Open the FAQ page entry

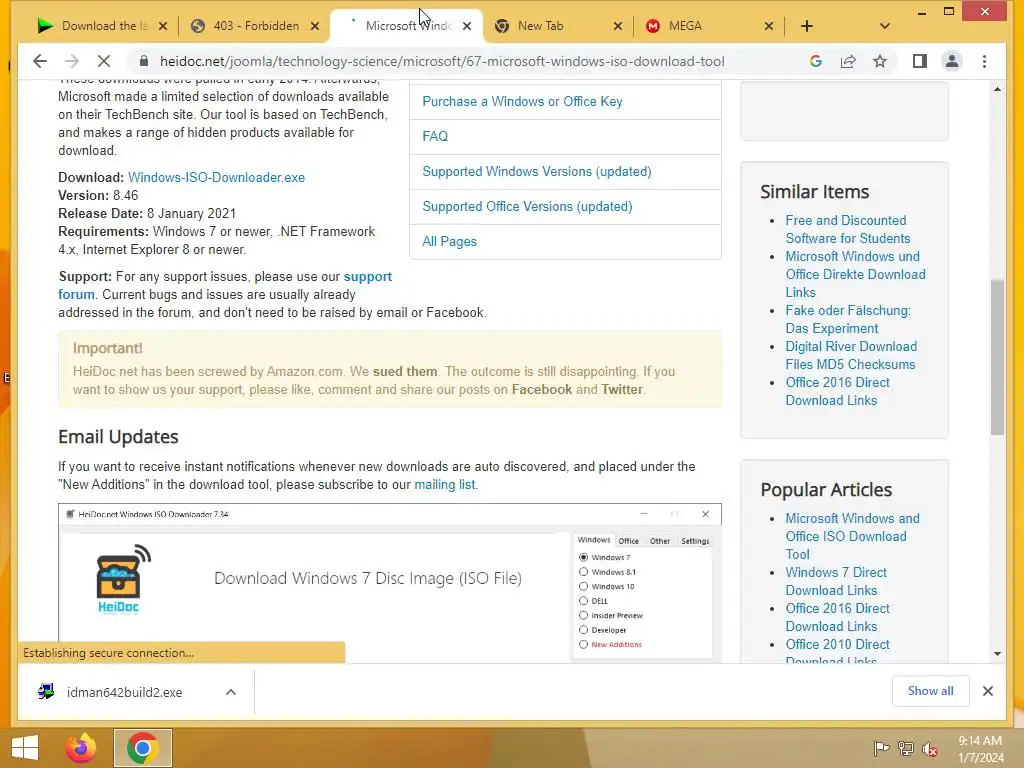pyautogui.click(x=435, y=136)
